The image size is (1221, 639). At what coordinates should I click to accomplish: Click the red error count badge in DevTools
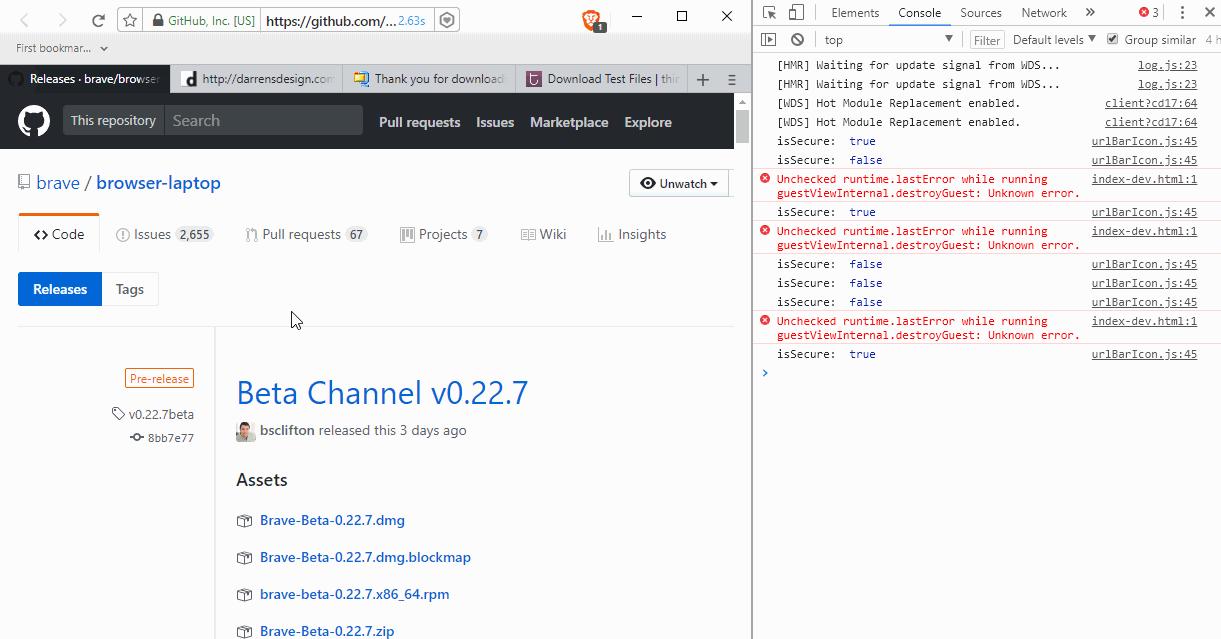point(1149,13)
